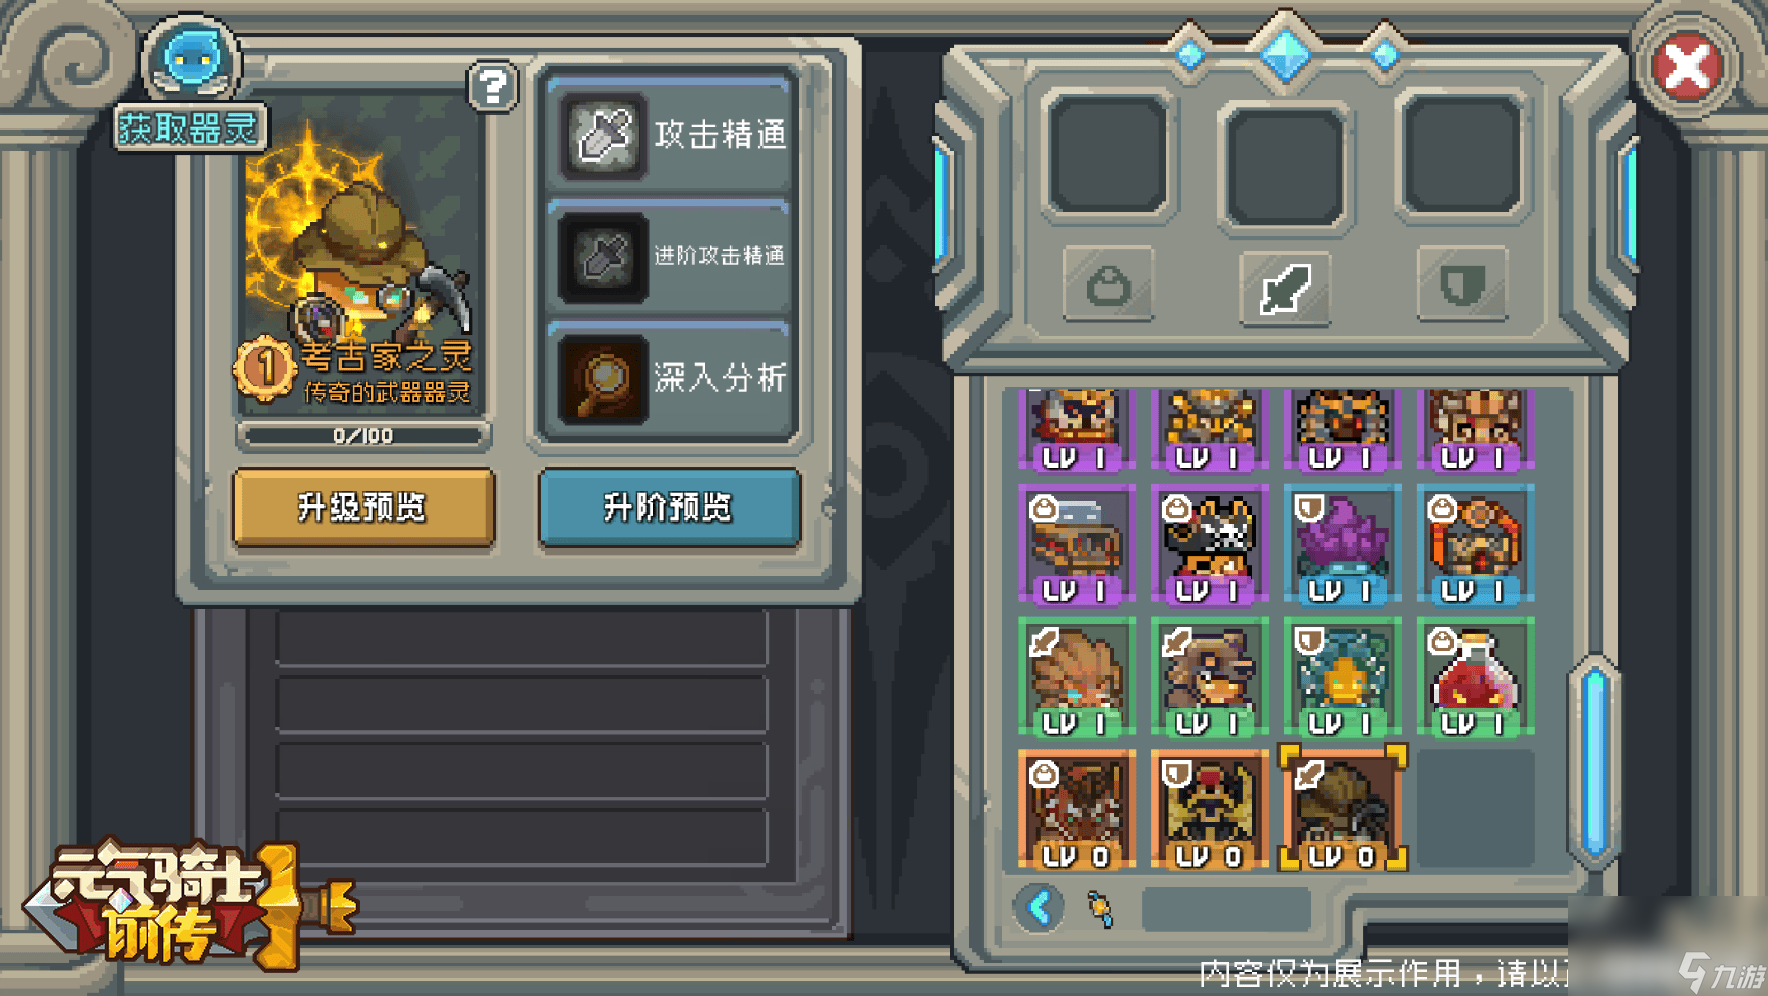
Task: Click the question mark help icon
Action: 492,87
